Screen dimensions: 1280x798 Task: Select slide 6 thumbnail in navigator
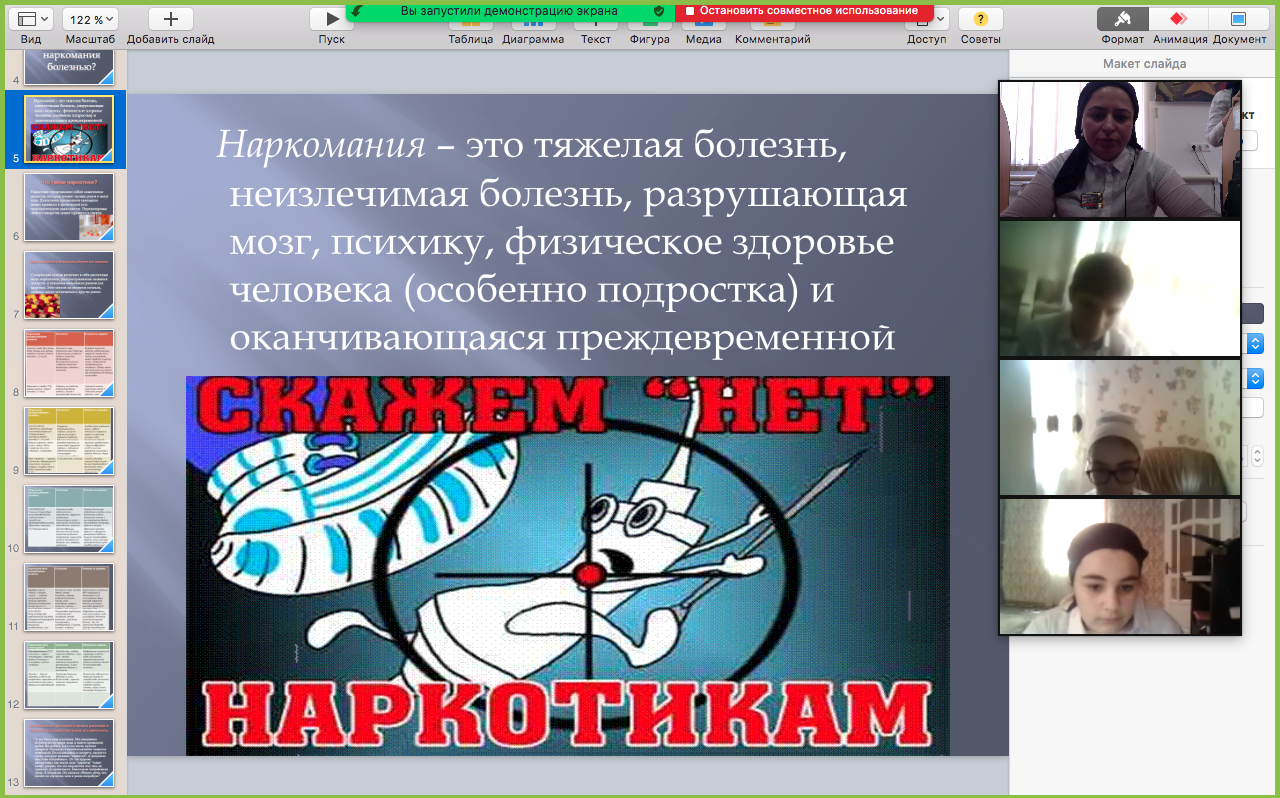click(69, 207)
